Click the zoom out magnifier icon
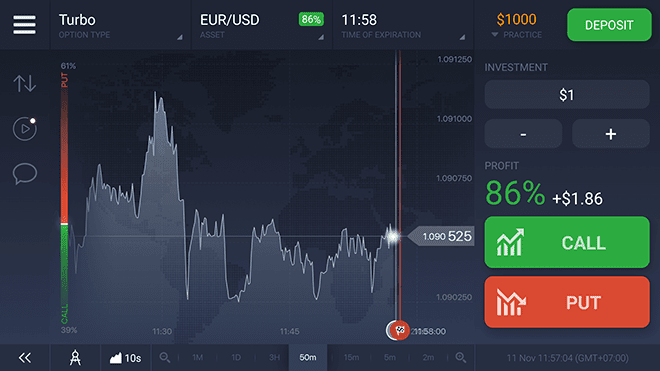Screen dimensions: 660x371 click(165, 358)
